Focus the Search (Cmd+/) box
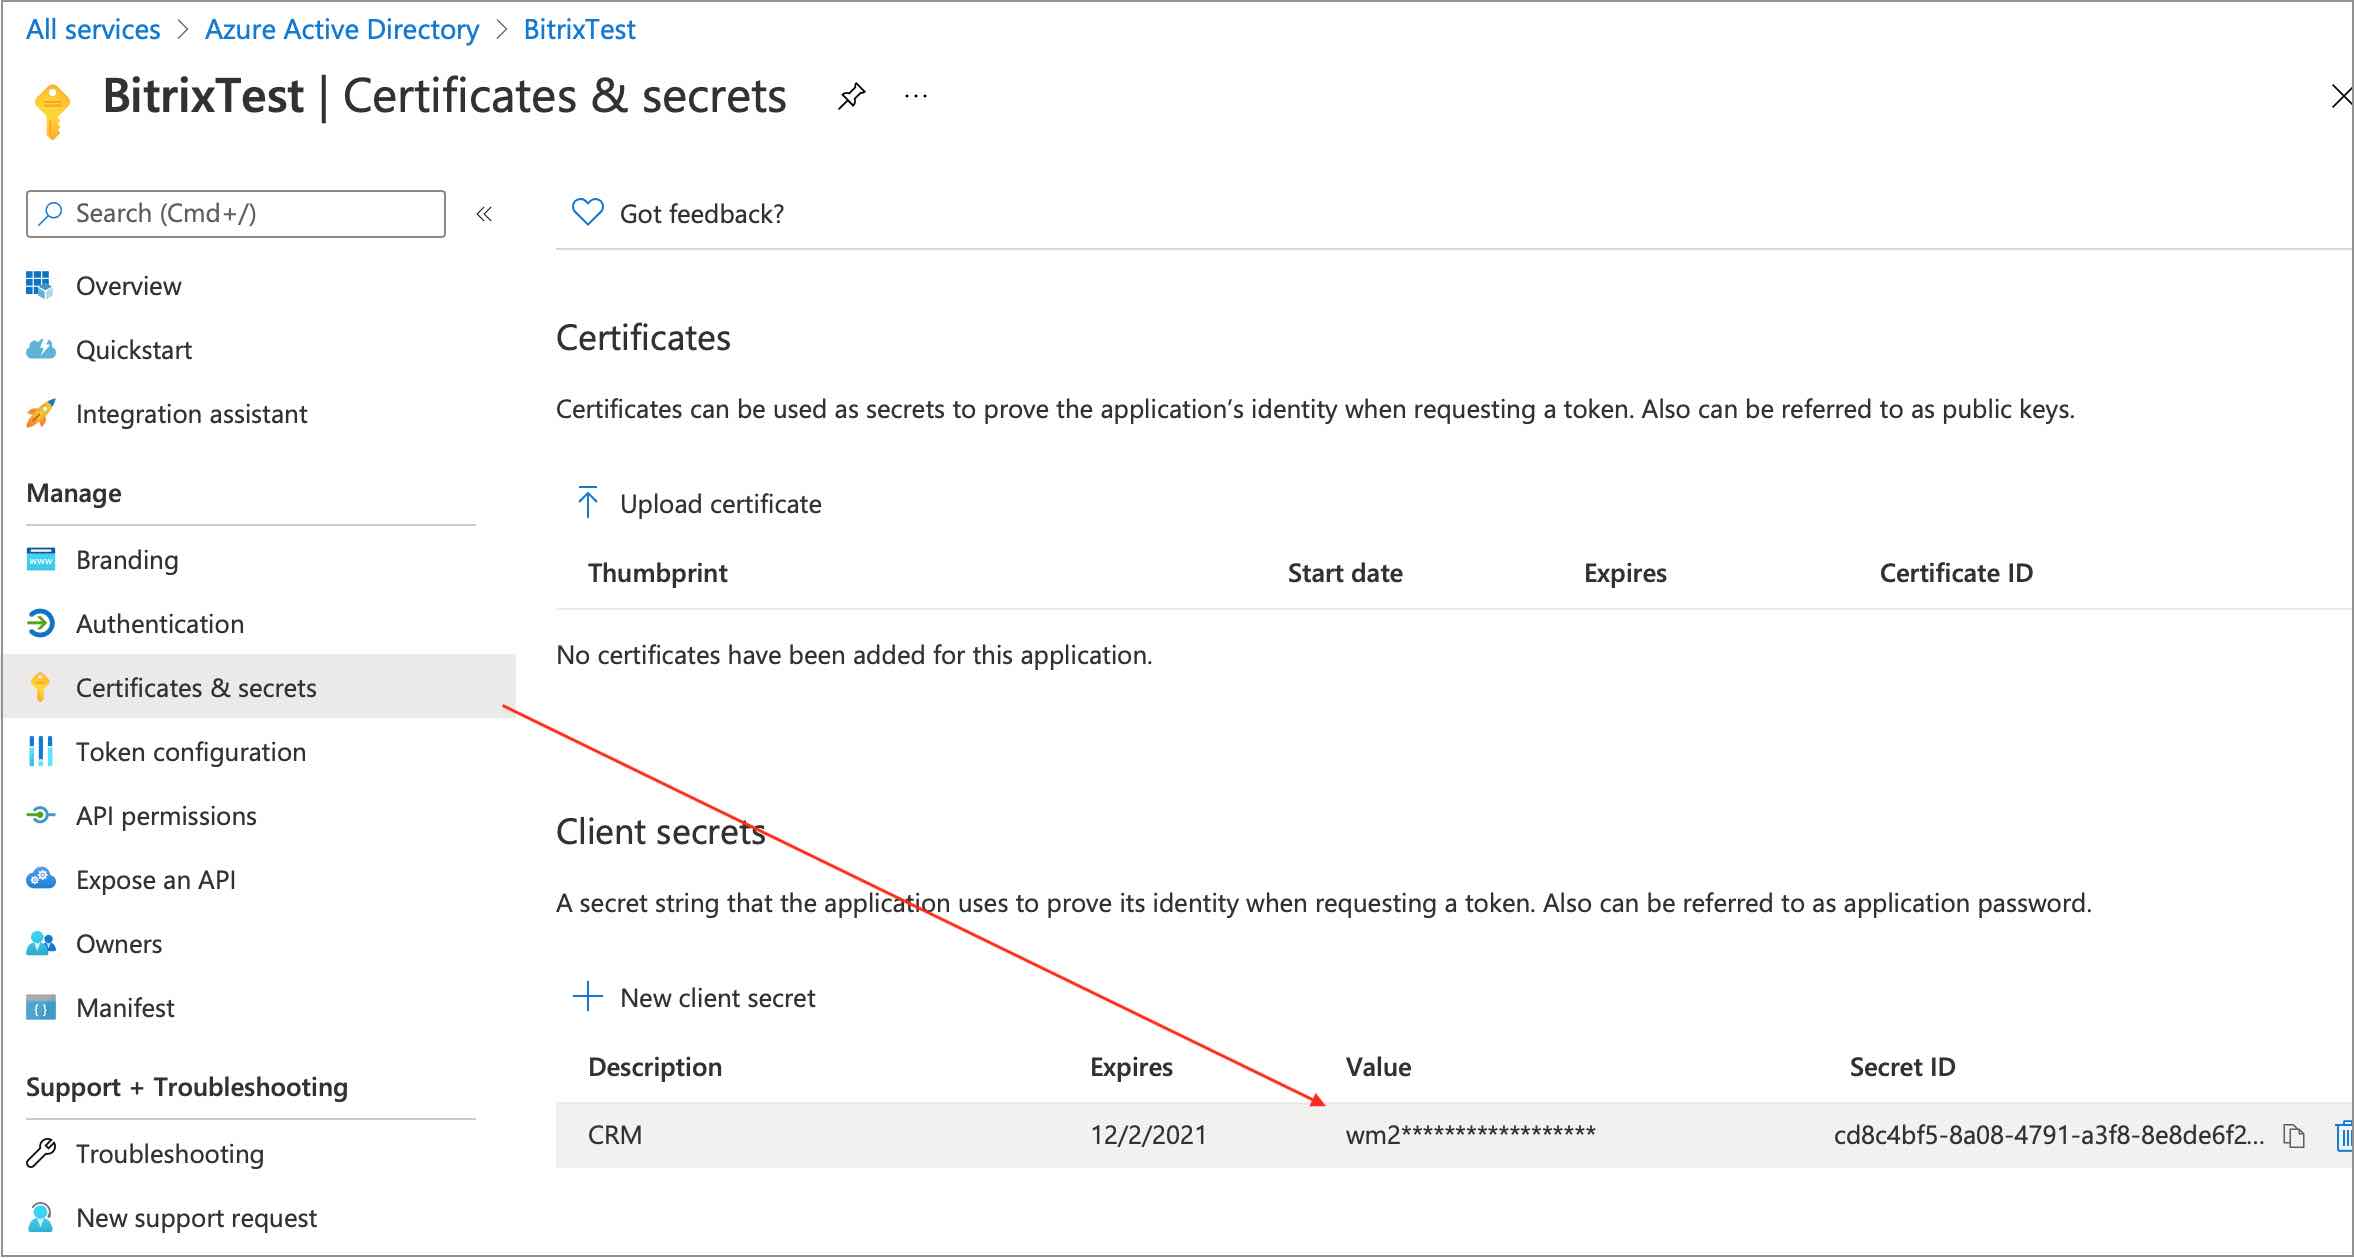The height and width of the screenshot is (1258, 2354). 236,214
